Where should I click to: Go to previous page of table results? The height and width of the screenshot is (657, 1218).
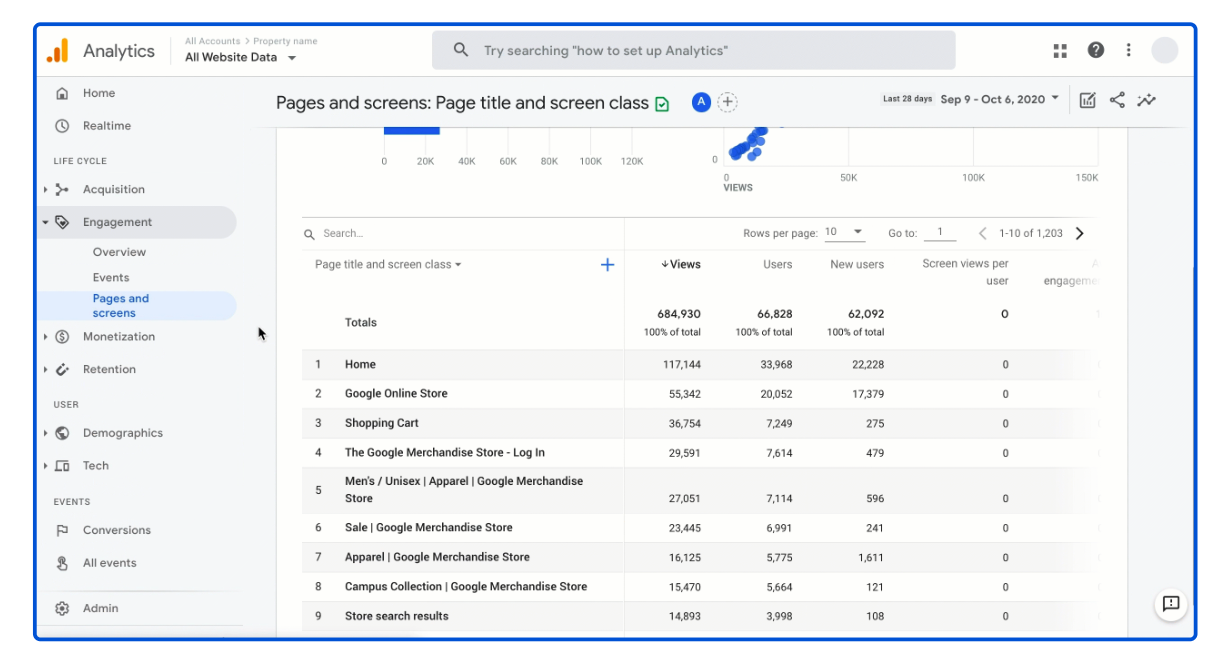[983, 233]
